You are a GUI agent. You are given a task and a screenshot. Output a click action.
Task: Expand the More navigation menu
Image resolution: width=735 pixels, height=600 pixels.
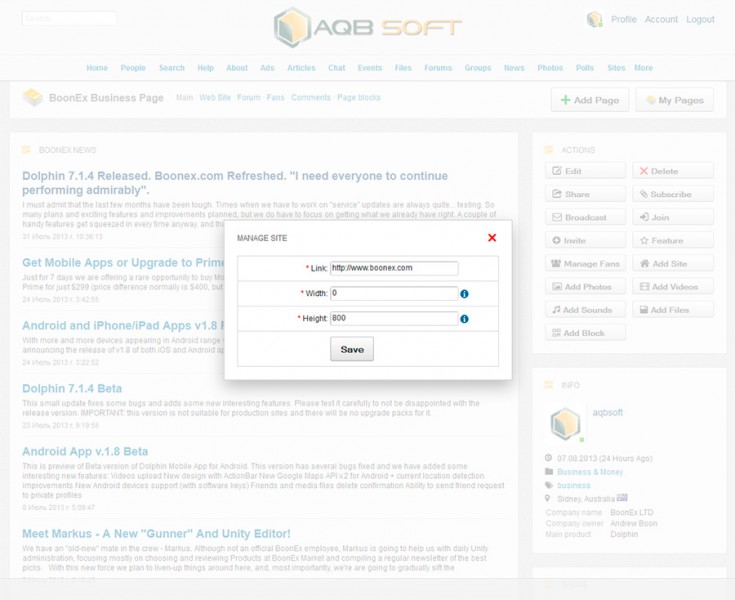pos(643,68)
